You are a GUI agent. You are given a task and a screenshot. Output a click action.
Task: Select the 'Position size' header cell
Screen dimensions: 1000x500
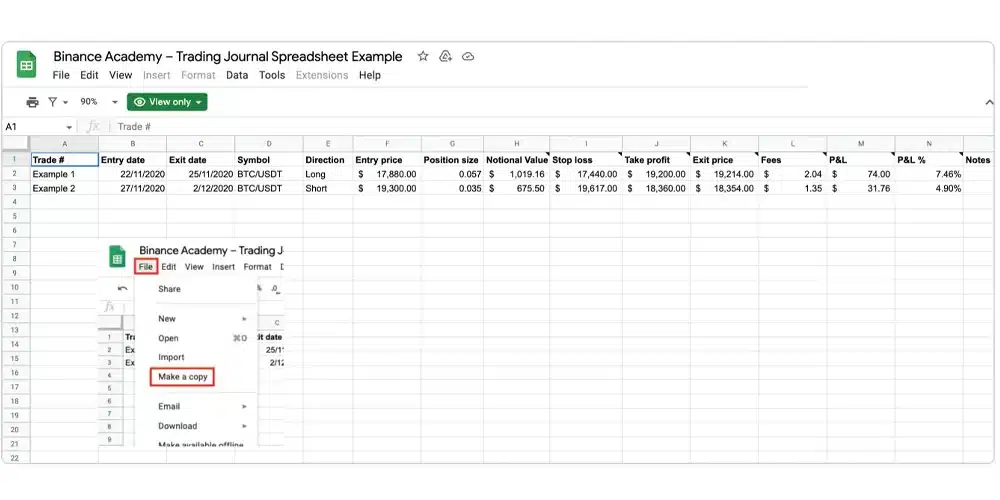coord(452,160)
